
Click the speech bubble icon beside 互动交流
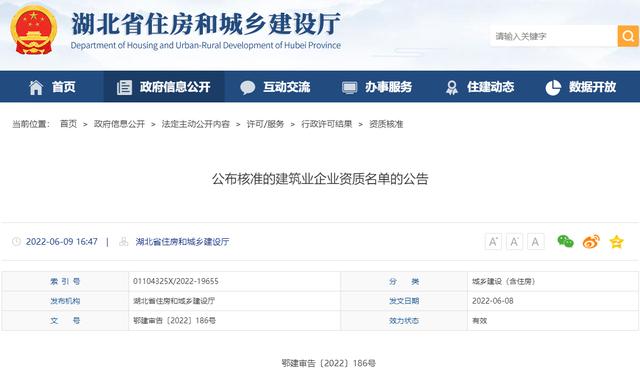click(x=247, y=87)
